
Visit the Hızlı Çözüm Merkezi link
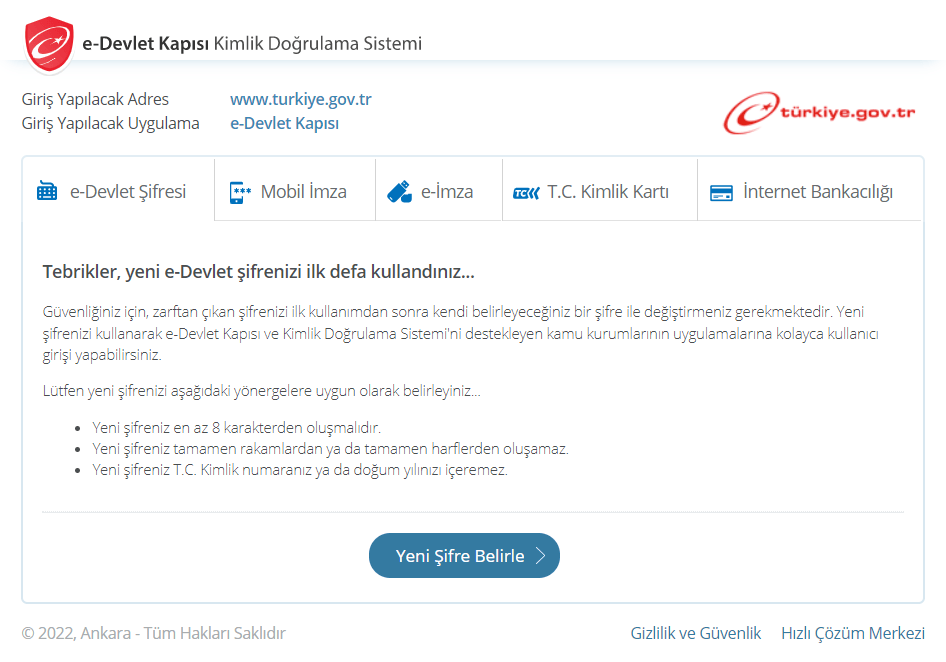click(852, 633)
